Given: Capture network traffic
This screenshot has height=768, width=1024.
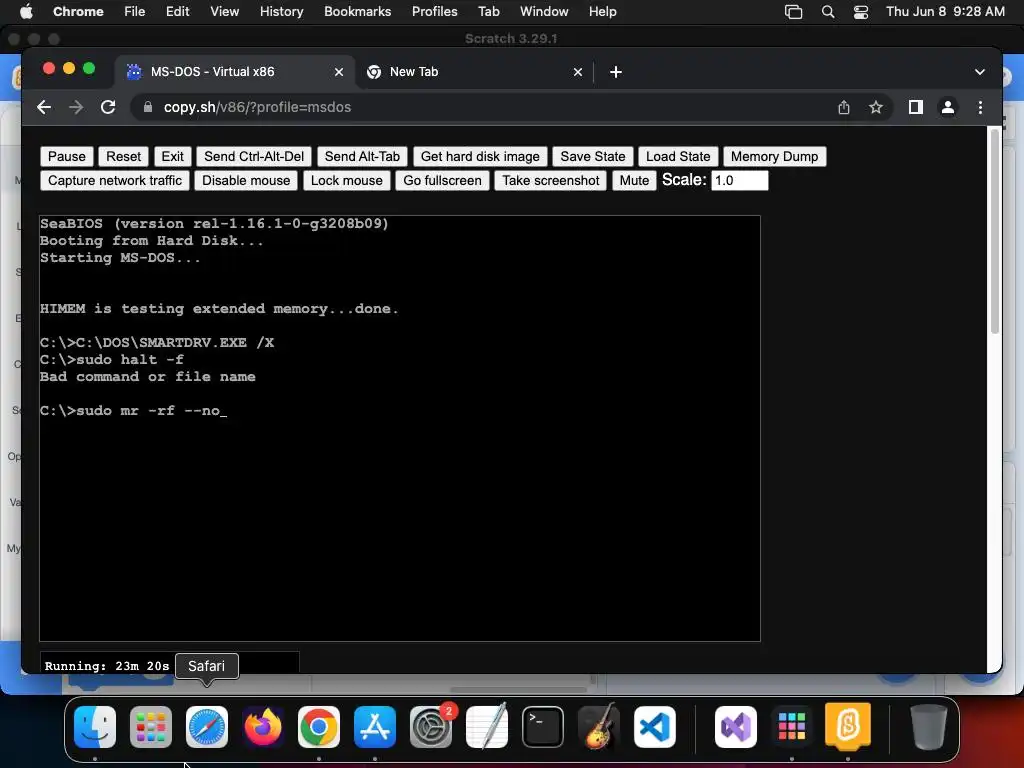Looking at the screenshot, I should point(115,180).
